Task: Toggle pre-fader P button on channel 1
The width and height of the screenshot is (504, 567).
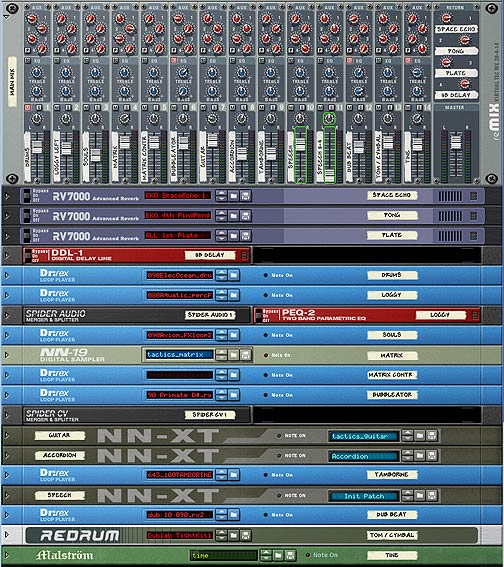Action: click(x=28, y=51)
